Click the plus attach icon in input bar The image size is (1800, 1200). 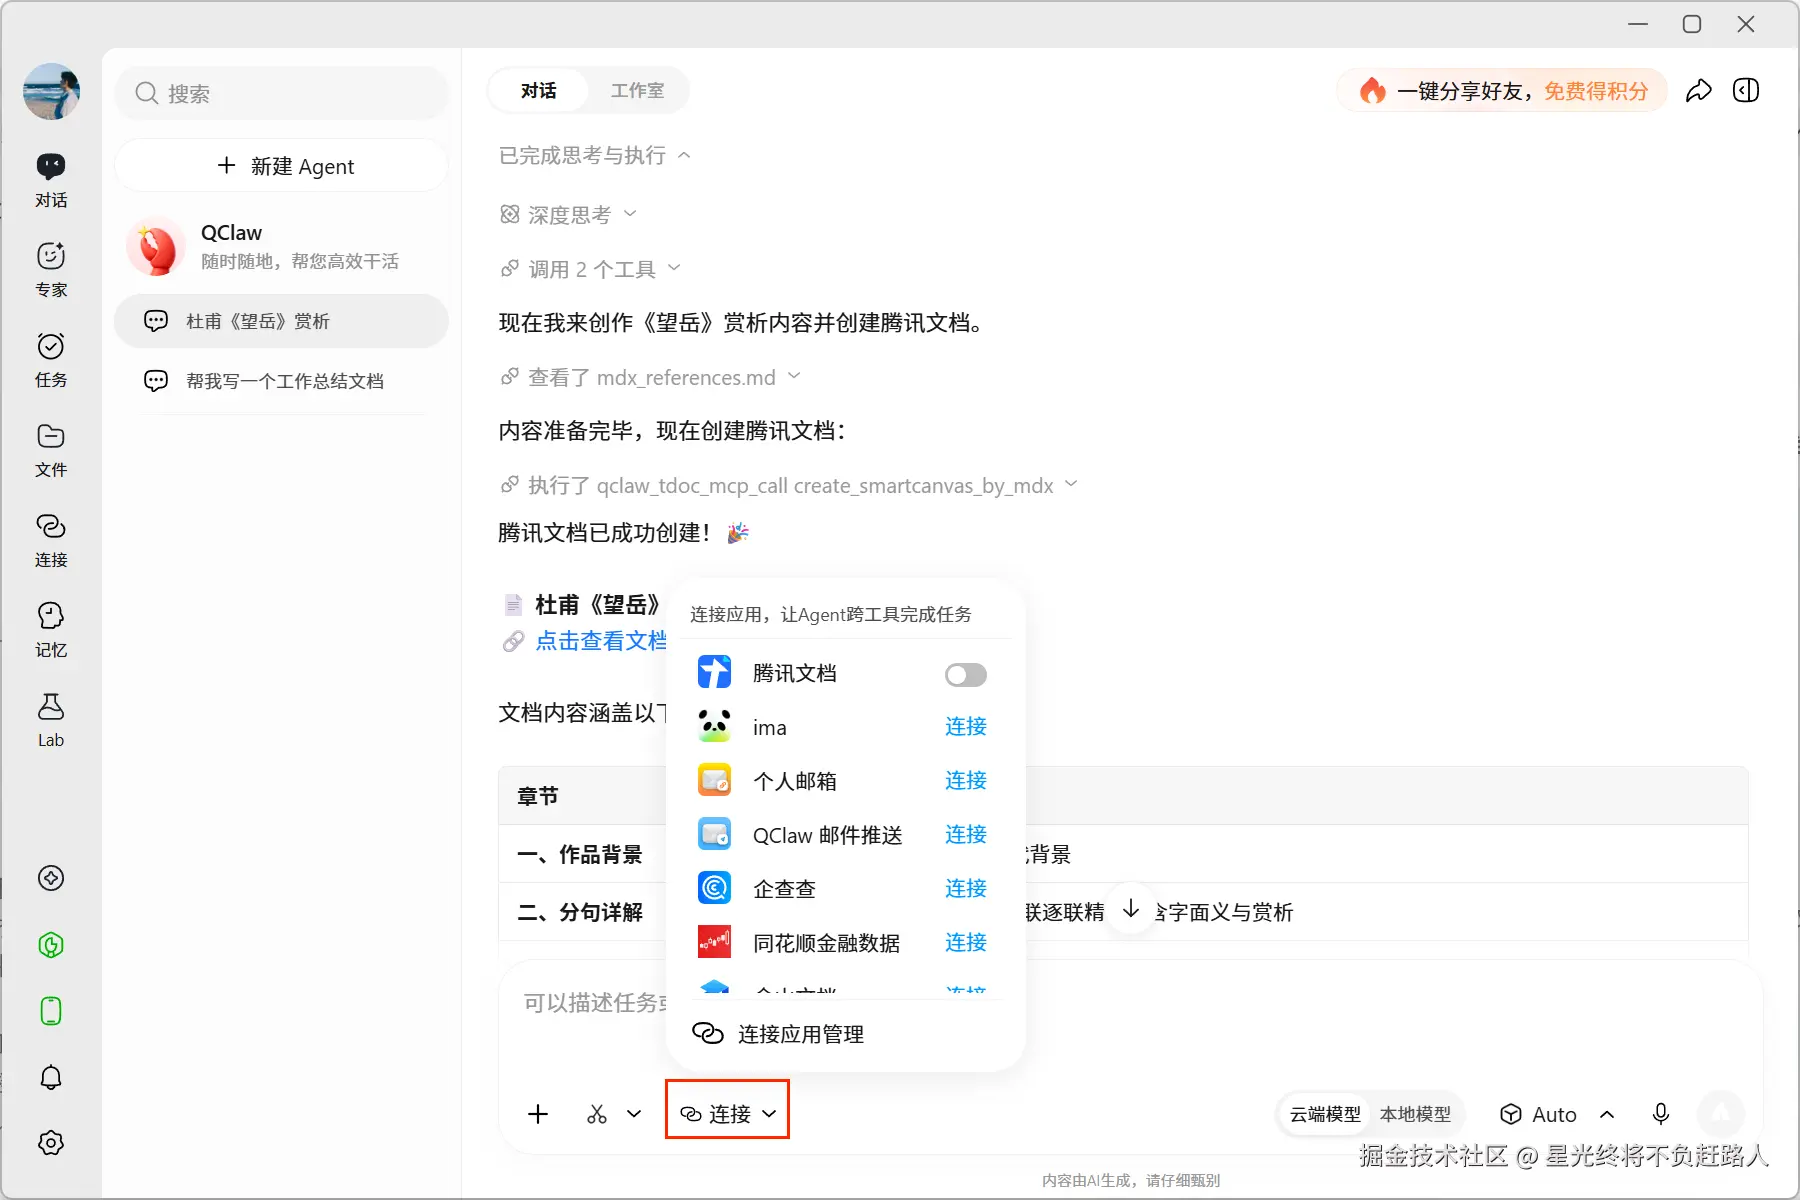[x=538, y=1114]
